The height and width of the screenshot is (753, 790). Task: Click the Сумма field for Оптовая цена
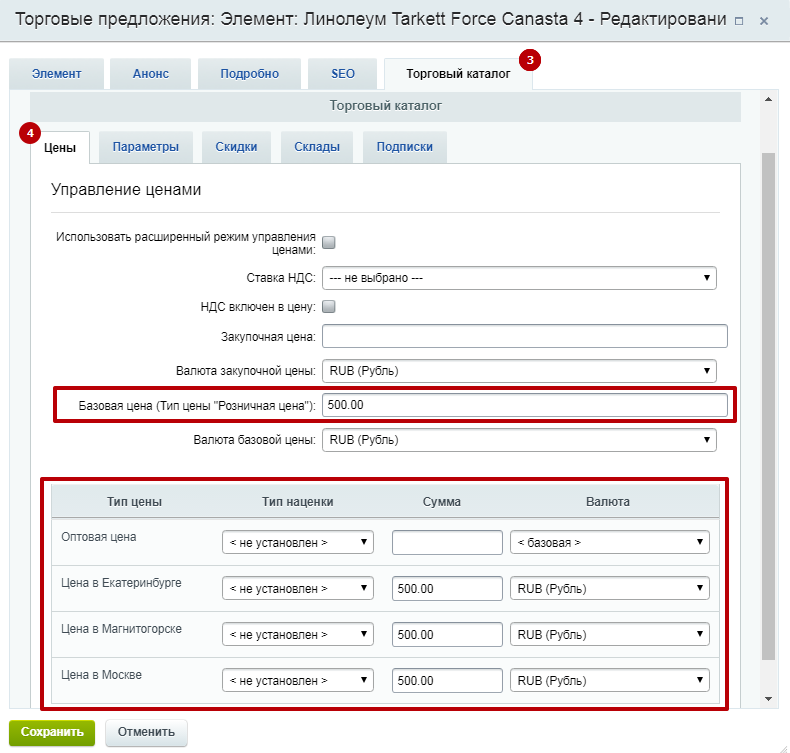point(447,542)
